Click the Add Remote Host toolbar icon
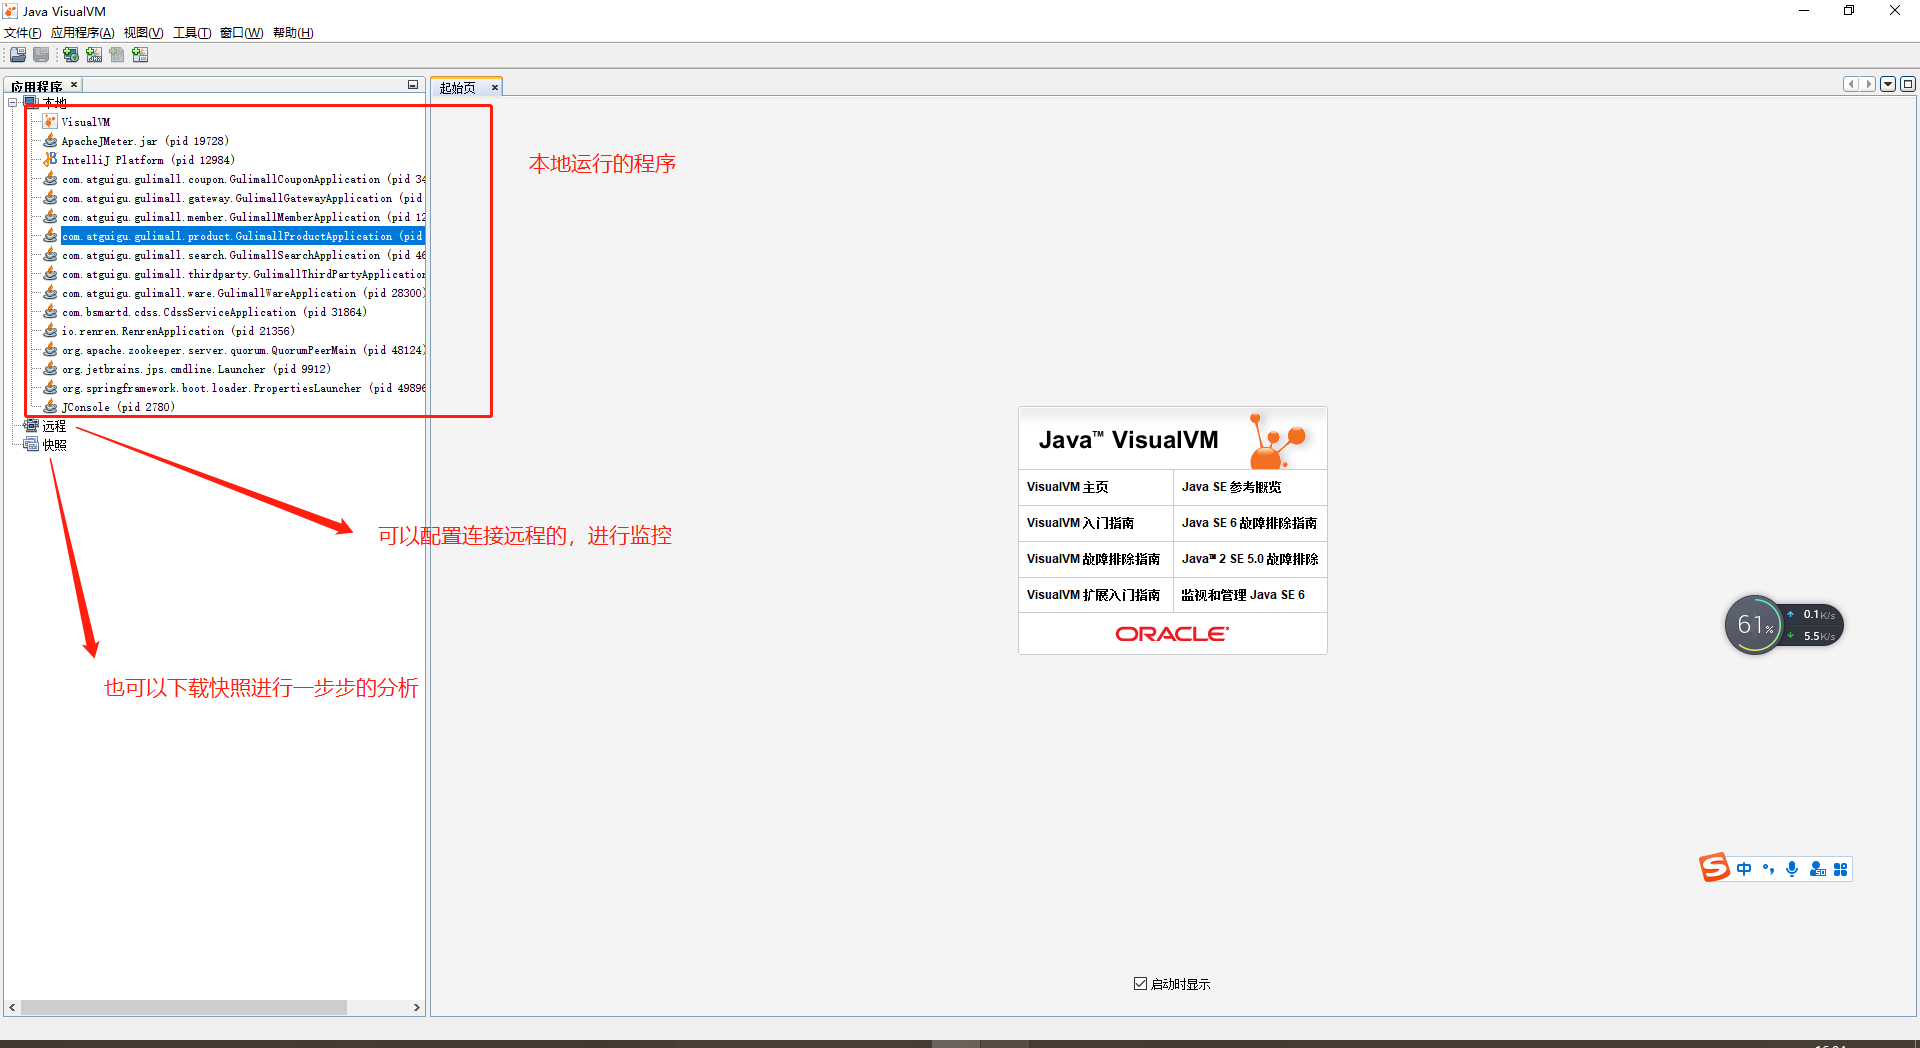1920x1048 pixels. click(70, 55)
